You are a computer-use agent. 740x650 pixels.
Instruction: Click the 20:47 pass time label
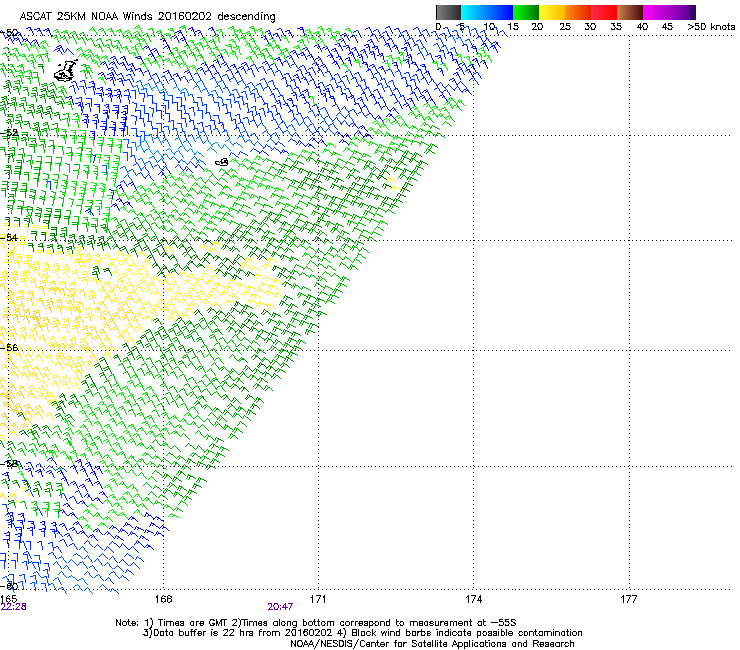(x=280, y=606)
